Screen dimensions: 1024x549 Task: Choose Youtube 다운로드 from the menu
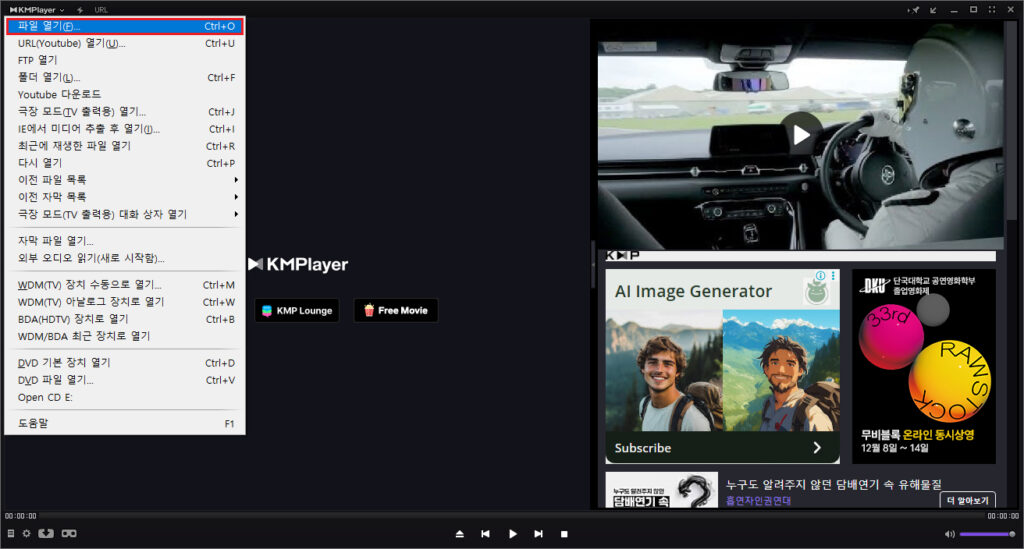coord(60,94)
